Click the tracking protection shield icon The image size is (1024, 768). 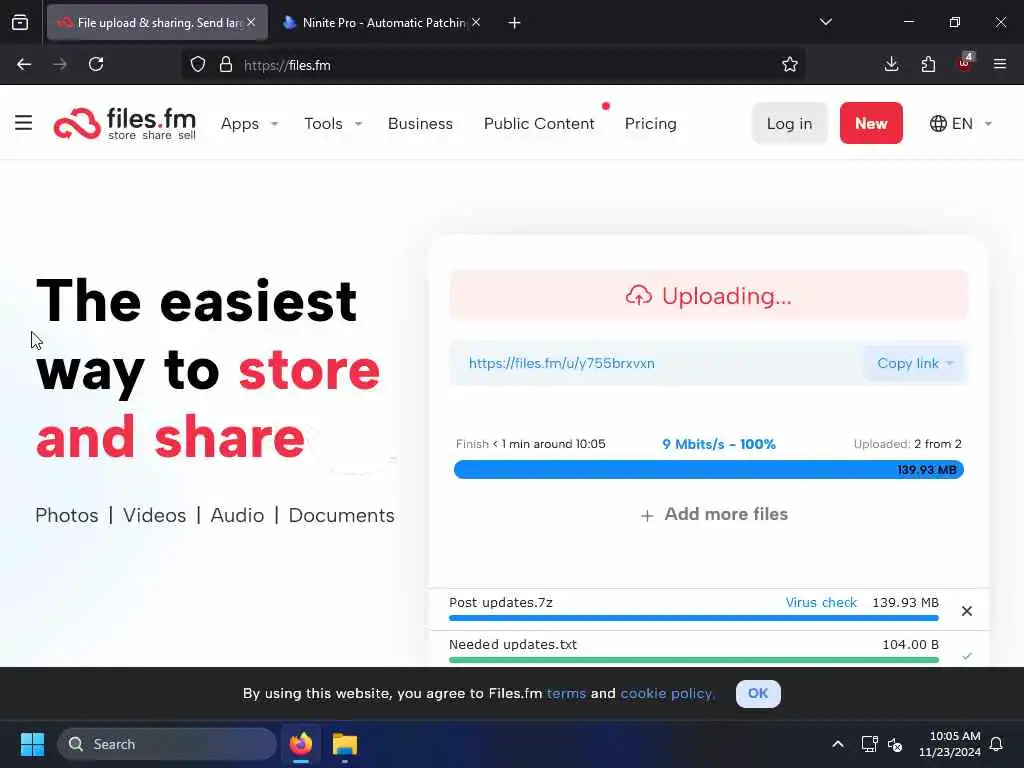[x=198, y=64]
